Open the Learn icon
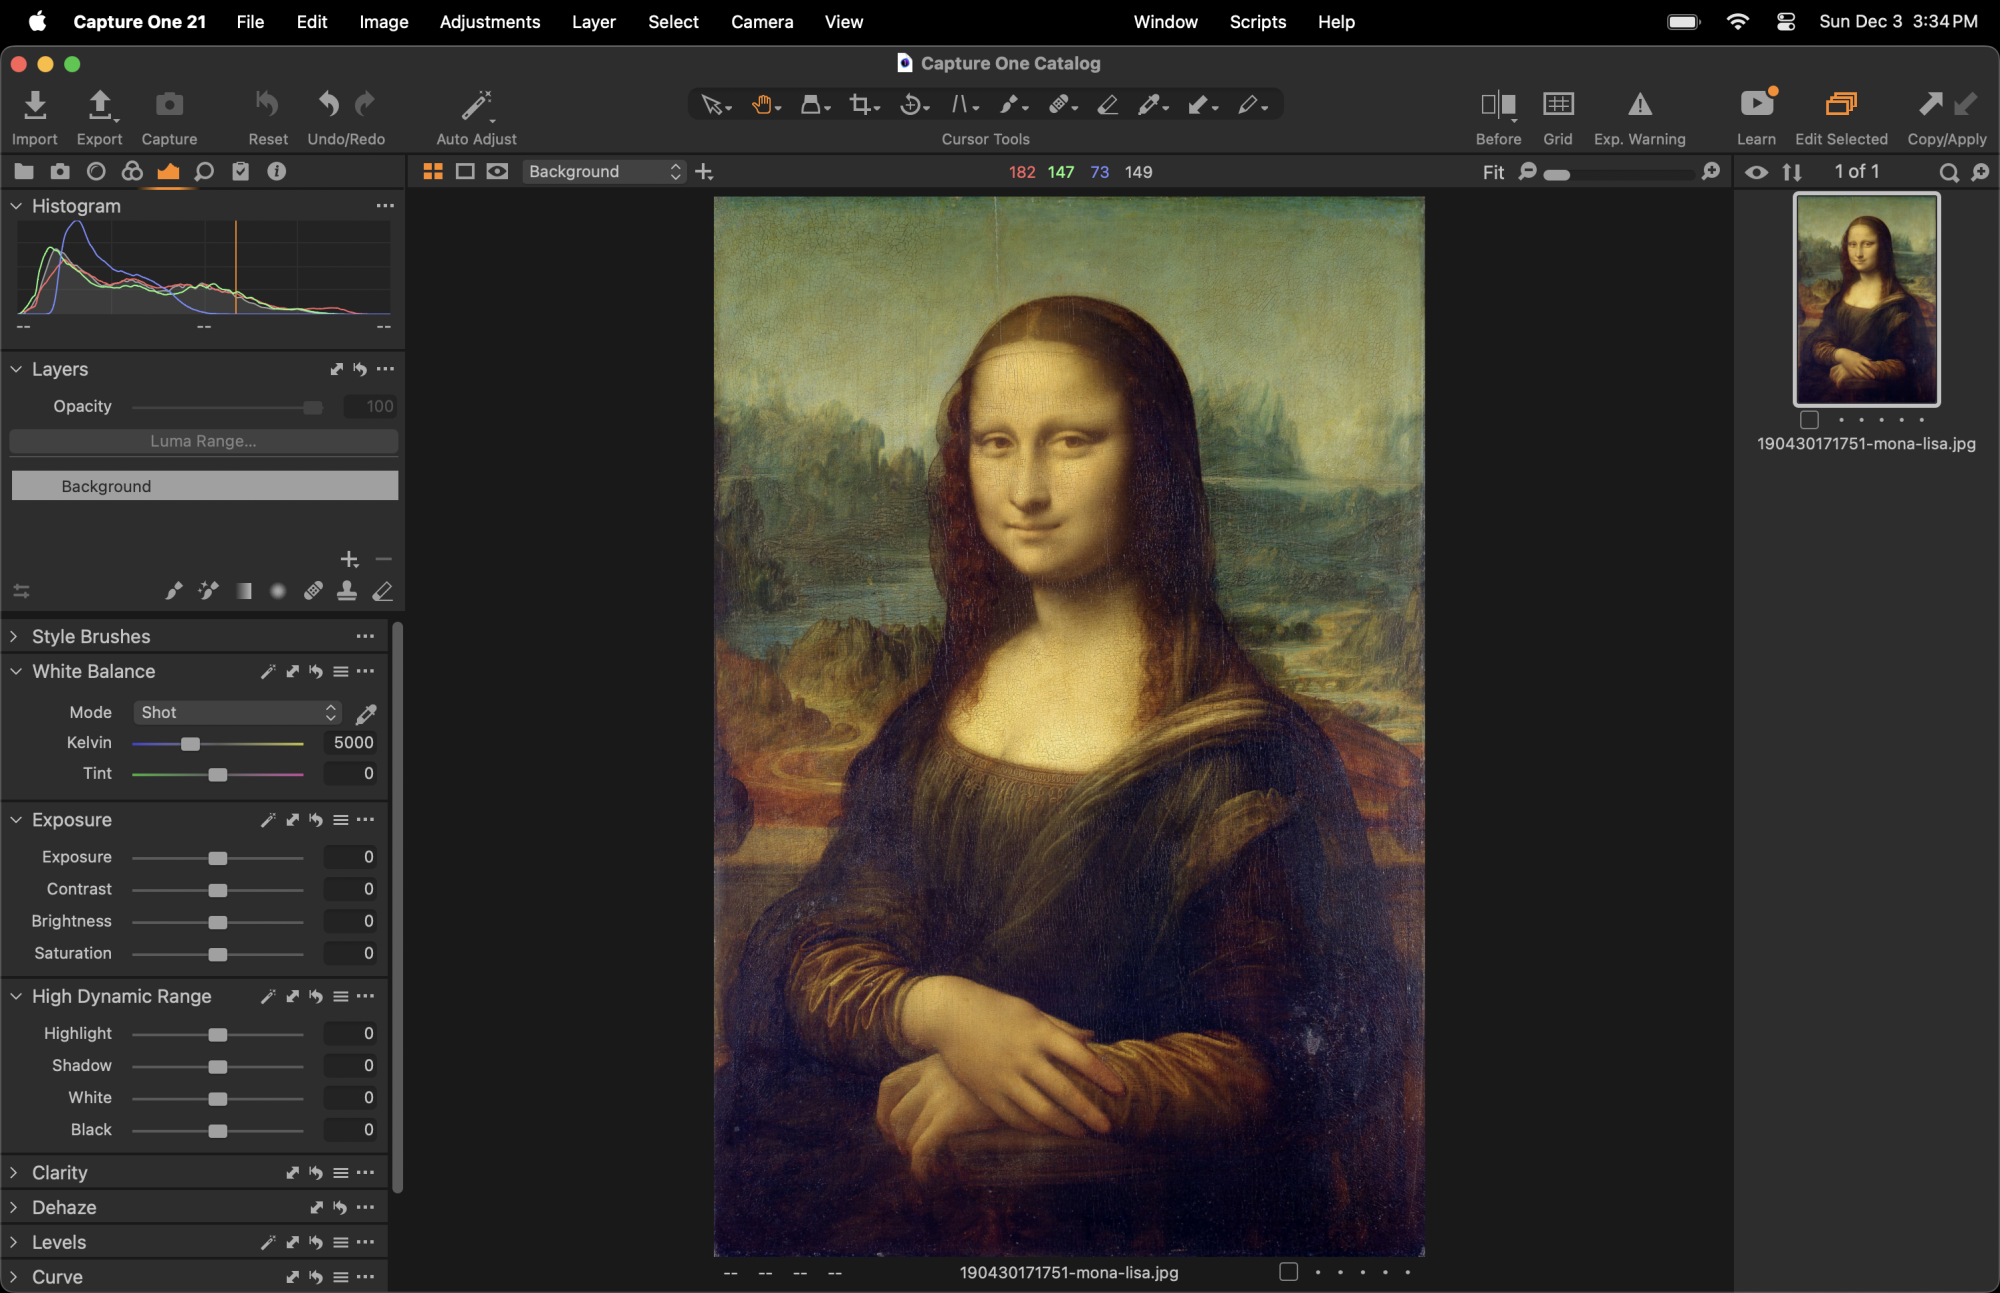Image resolution: width=2000 pixels, height=1293 pixels. coord(1757,104)
